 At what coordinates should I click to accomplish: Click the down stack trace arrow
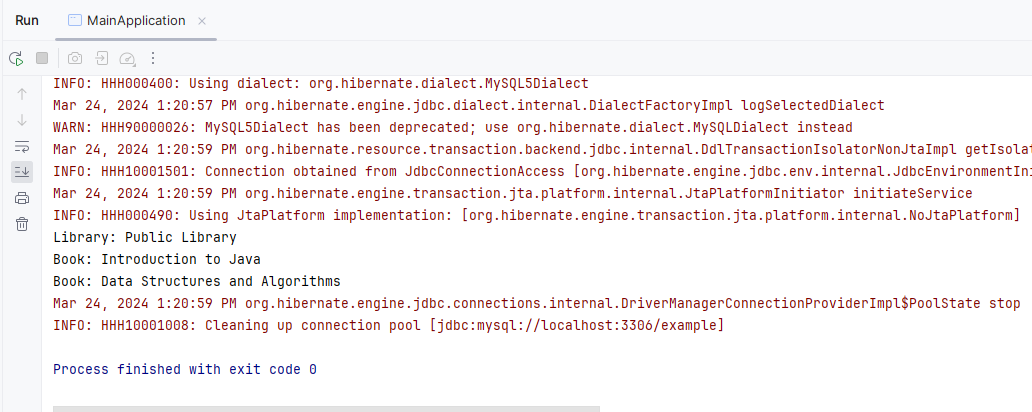pyautogui.click(x=22, y=120)
